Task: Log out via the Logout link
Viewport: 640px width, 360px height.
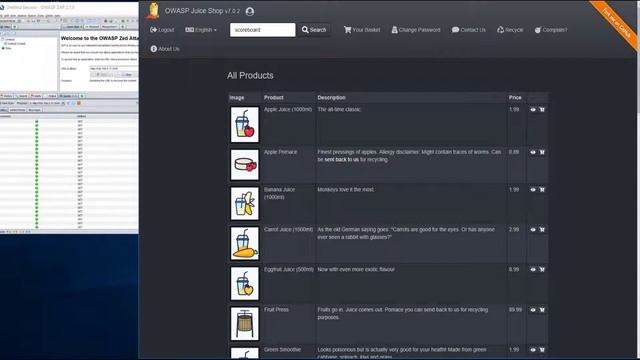Action: (x=162, y=30)
